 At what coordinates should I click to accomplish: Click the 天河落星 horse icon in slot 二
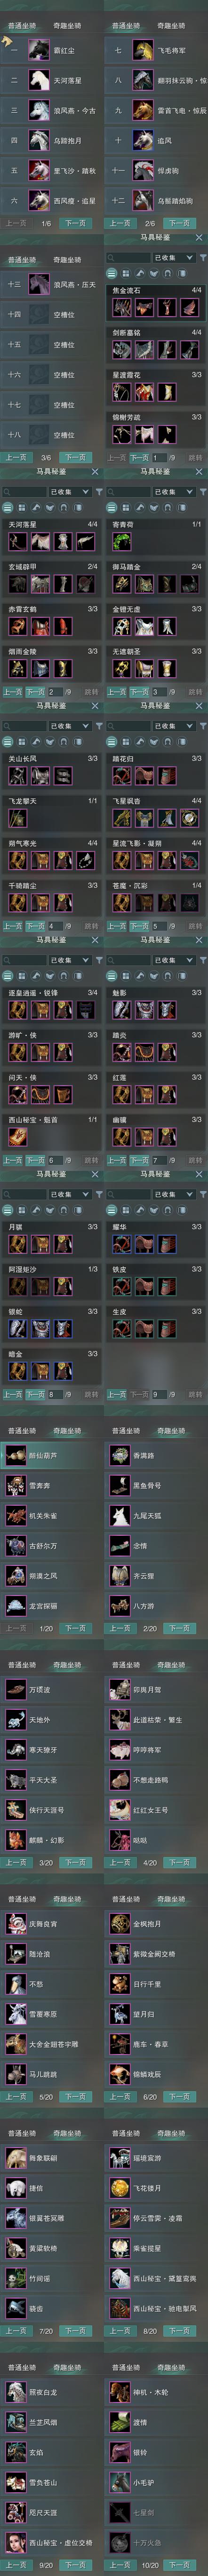pos(39,80)
